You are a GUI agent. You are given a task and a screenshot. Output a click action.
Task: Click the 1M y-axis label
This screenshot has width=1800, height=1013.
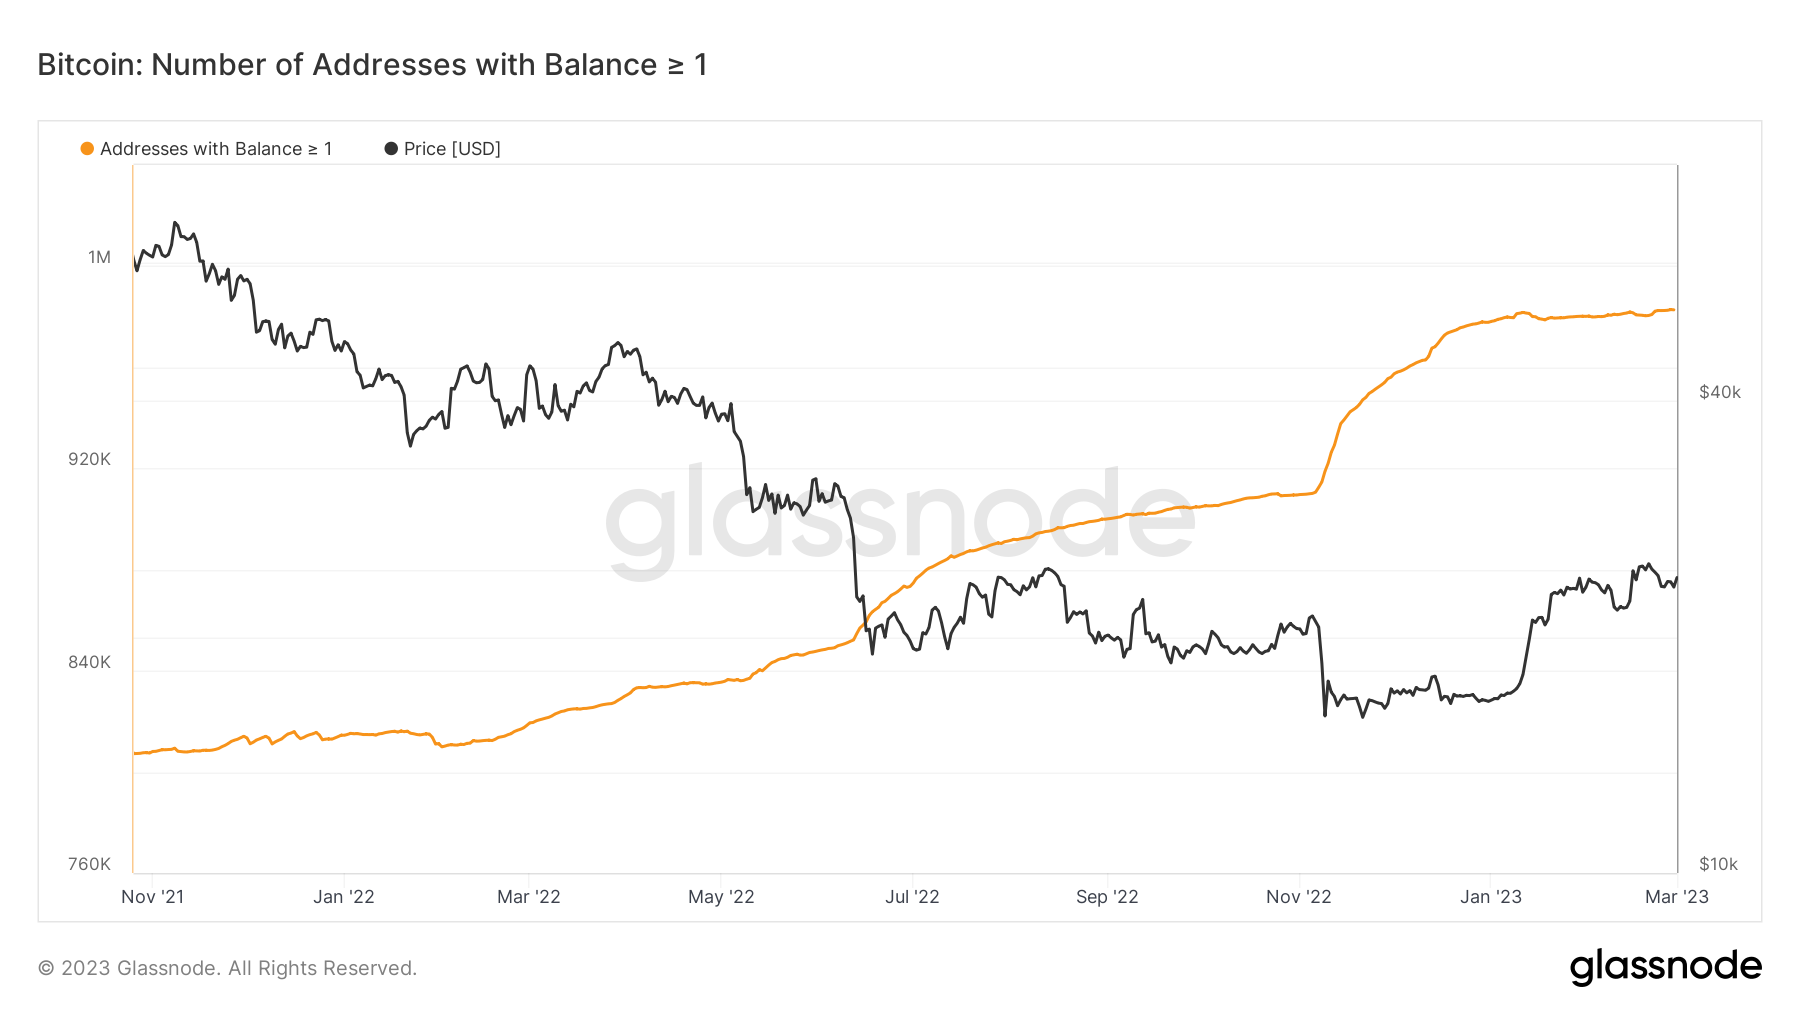coord(100,258)
